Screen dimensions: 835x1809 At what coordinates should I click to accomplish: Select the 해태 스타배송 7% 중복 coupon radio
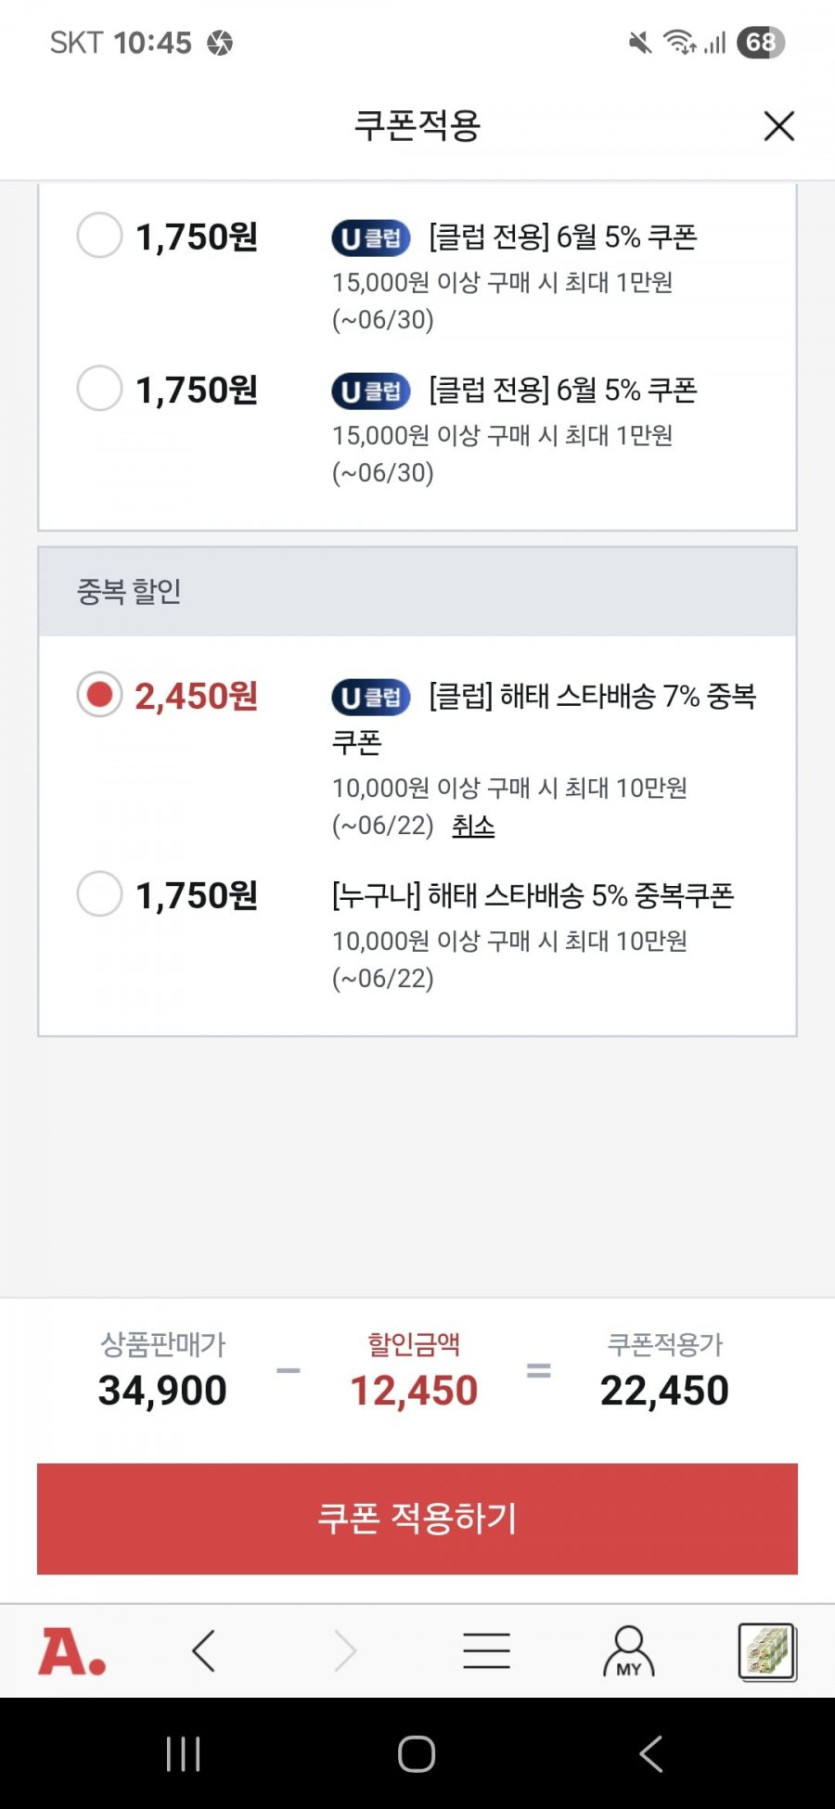100,694
